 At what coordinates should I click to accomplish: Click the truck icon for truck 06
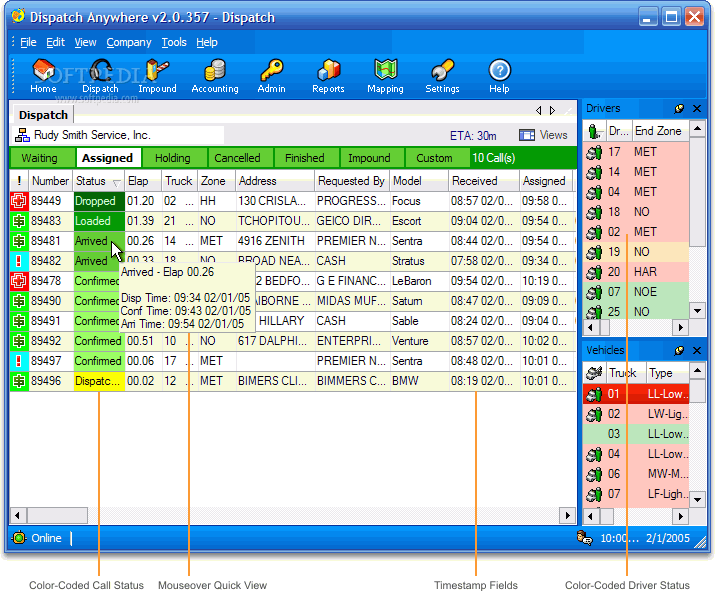pyautogui.click(x=594, y=474)
